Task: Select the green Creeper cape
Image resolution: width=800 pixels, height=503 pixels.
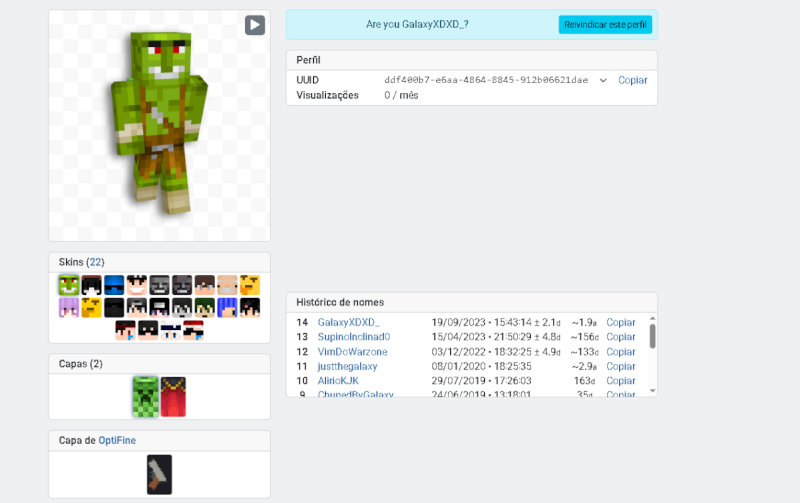Action: [146, 397]
